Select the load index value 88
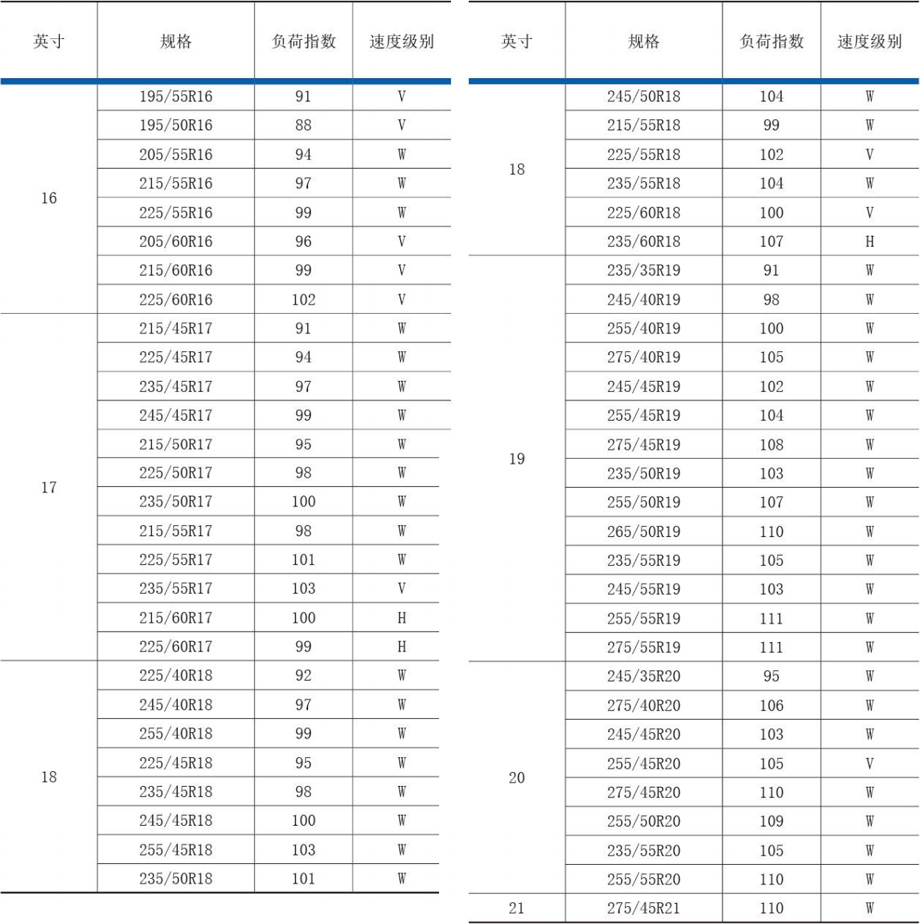This screenshot has width=920, height=924. pos(303,126)
